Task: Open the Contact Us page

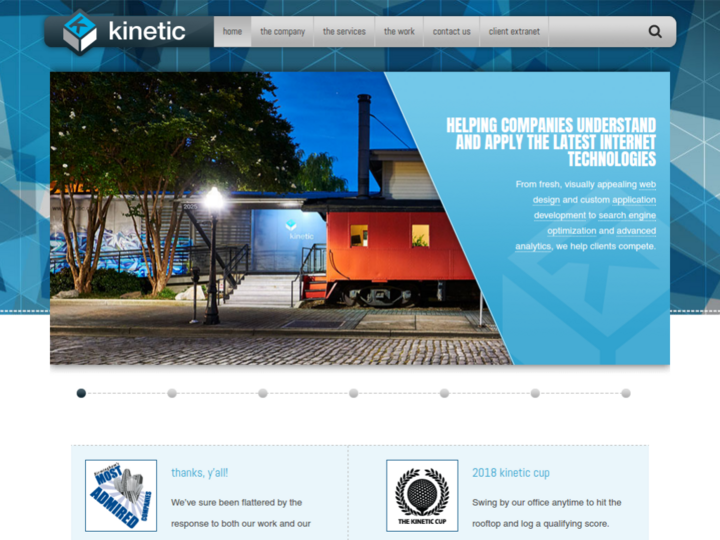Action: pyautogui.click(x=451, y=31)
